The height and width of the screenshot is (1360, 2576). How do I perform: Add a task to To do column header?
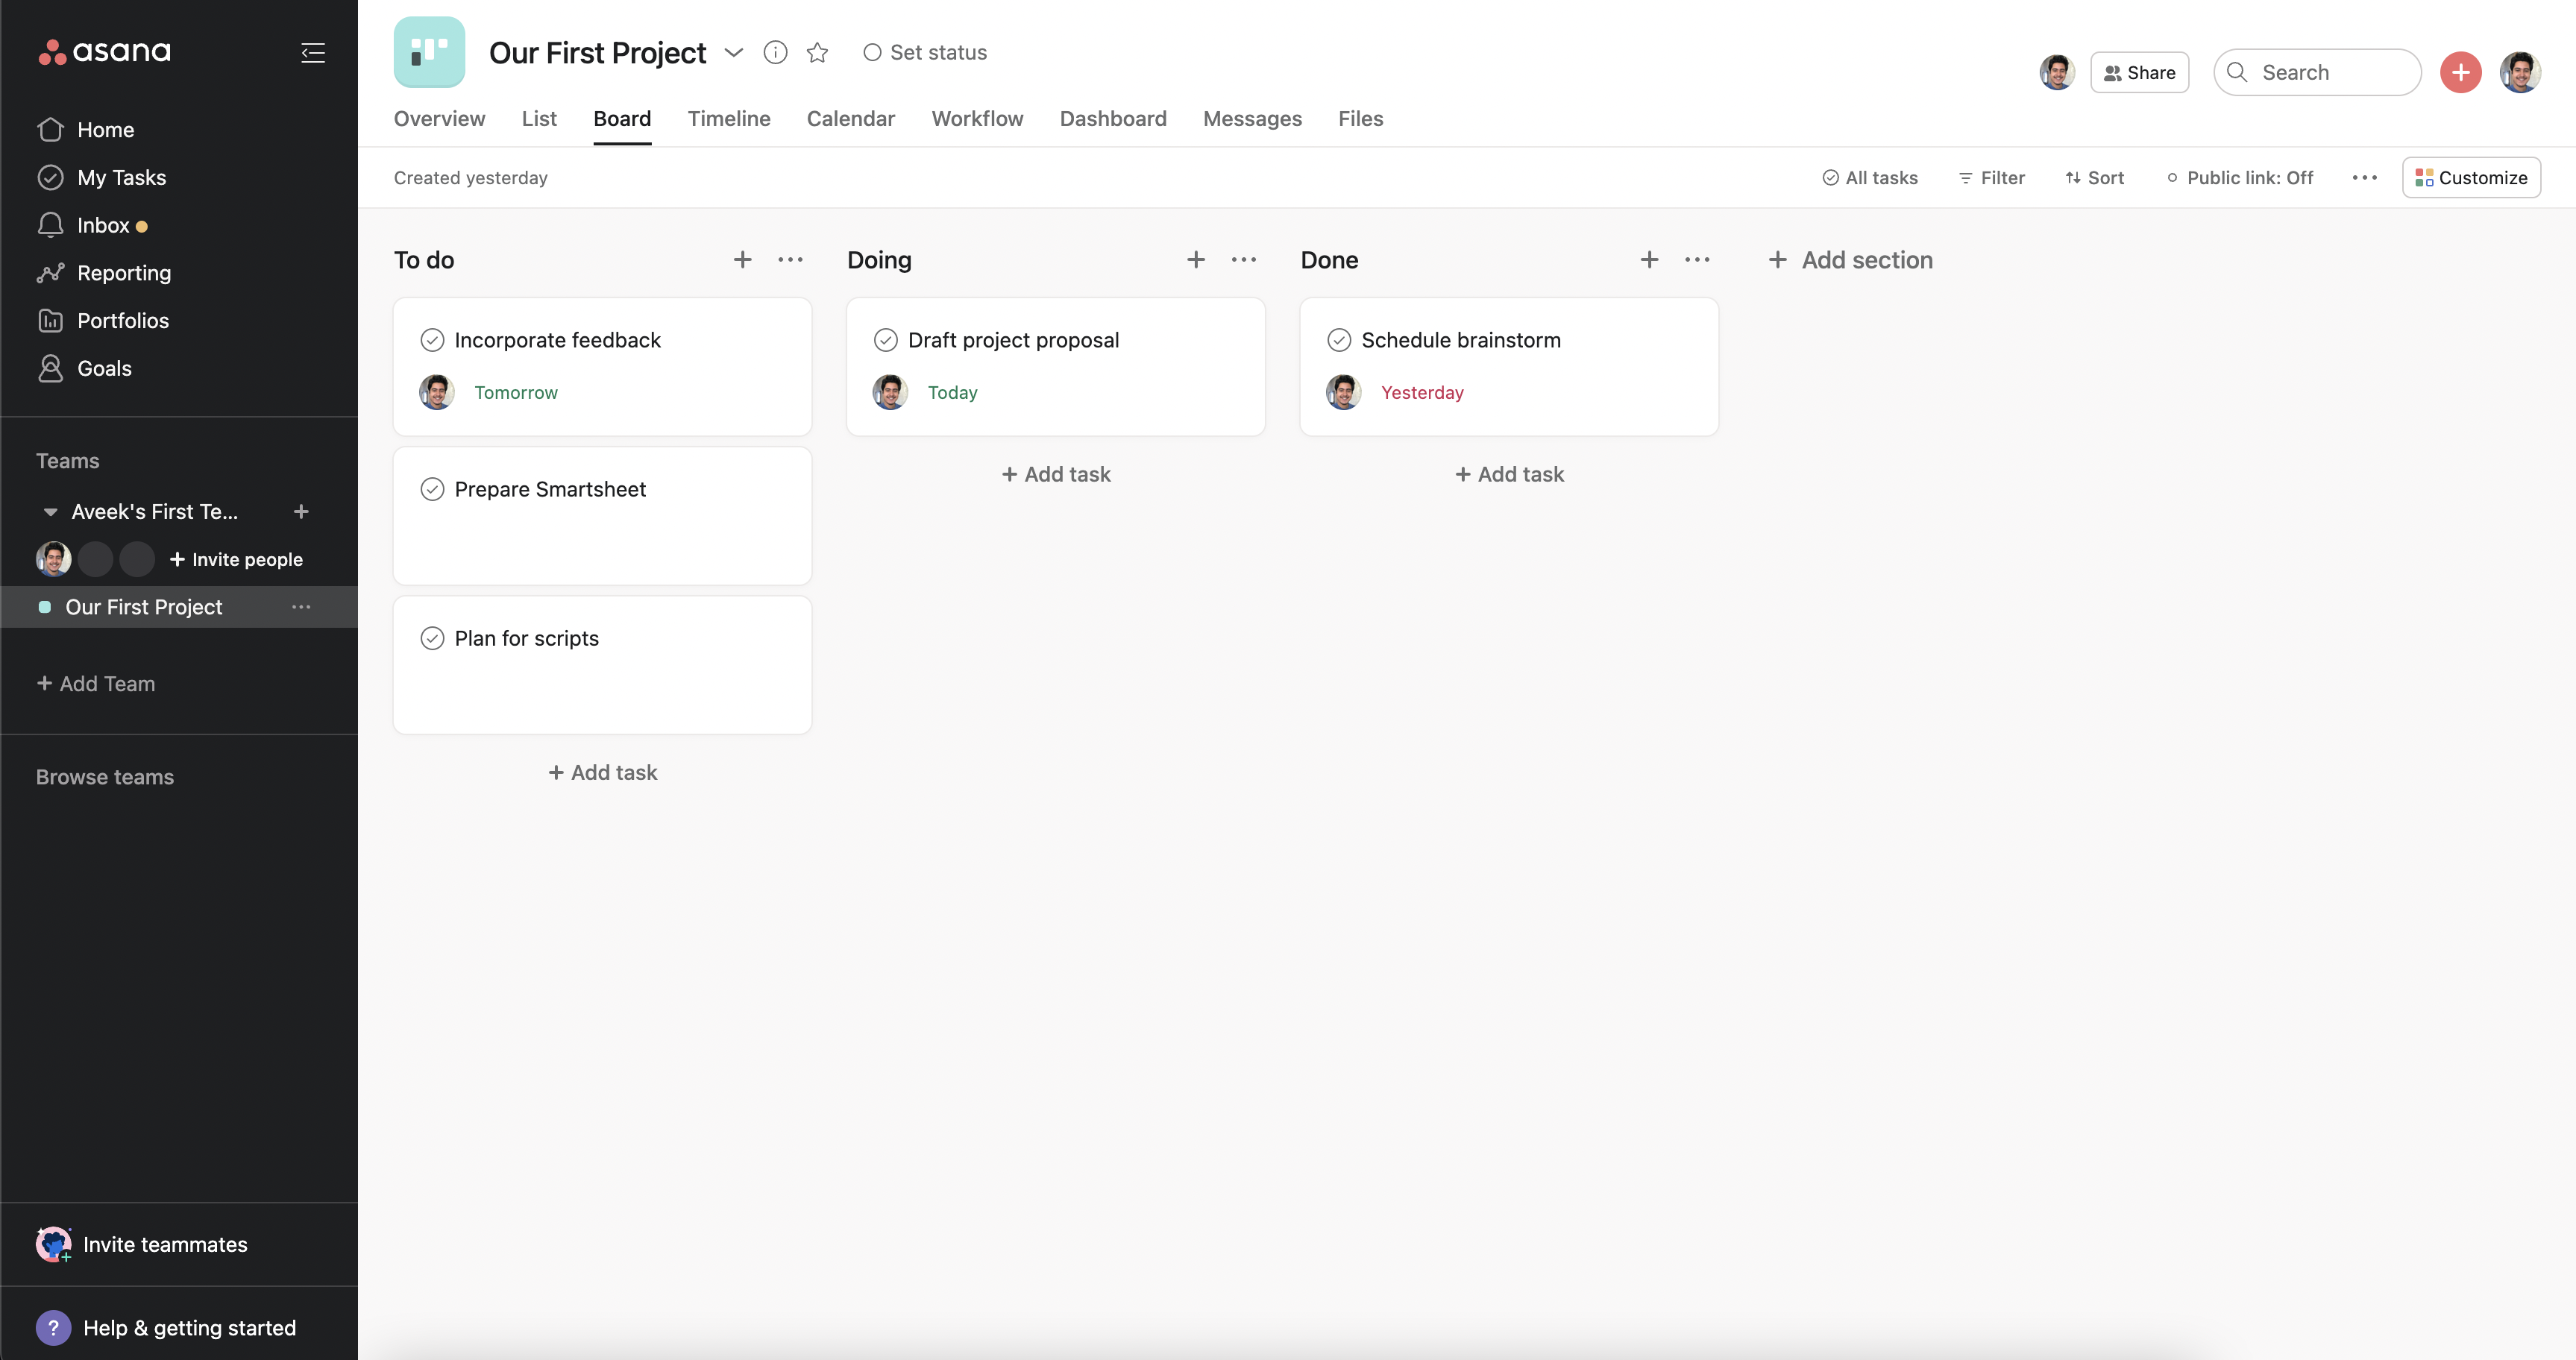coord(742,260)
